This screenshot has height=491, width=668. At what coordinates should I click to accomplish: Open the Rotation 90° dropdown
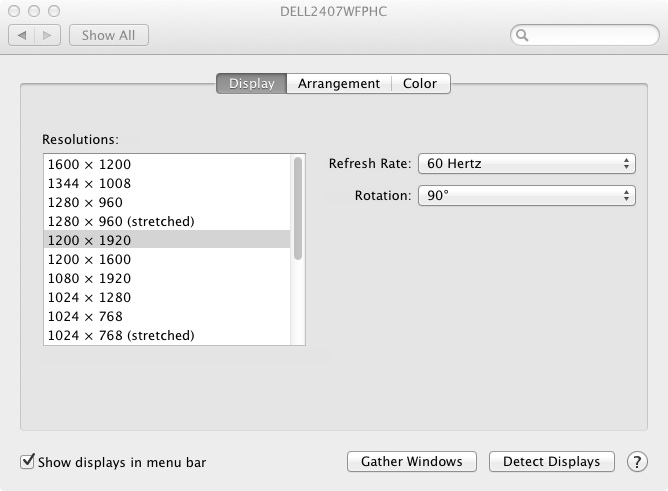(x=527, y=195)
